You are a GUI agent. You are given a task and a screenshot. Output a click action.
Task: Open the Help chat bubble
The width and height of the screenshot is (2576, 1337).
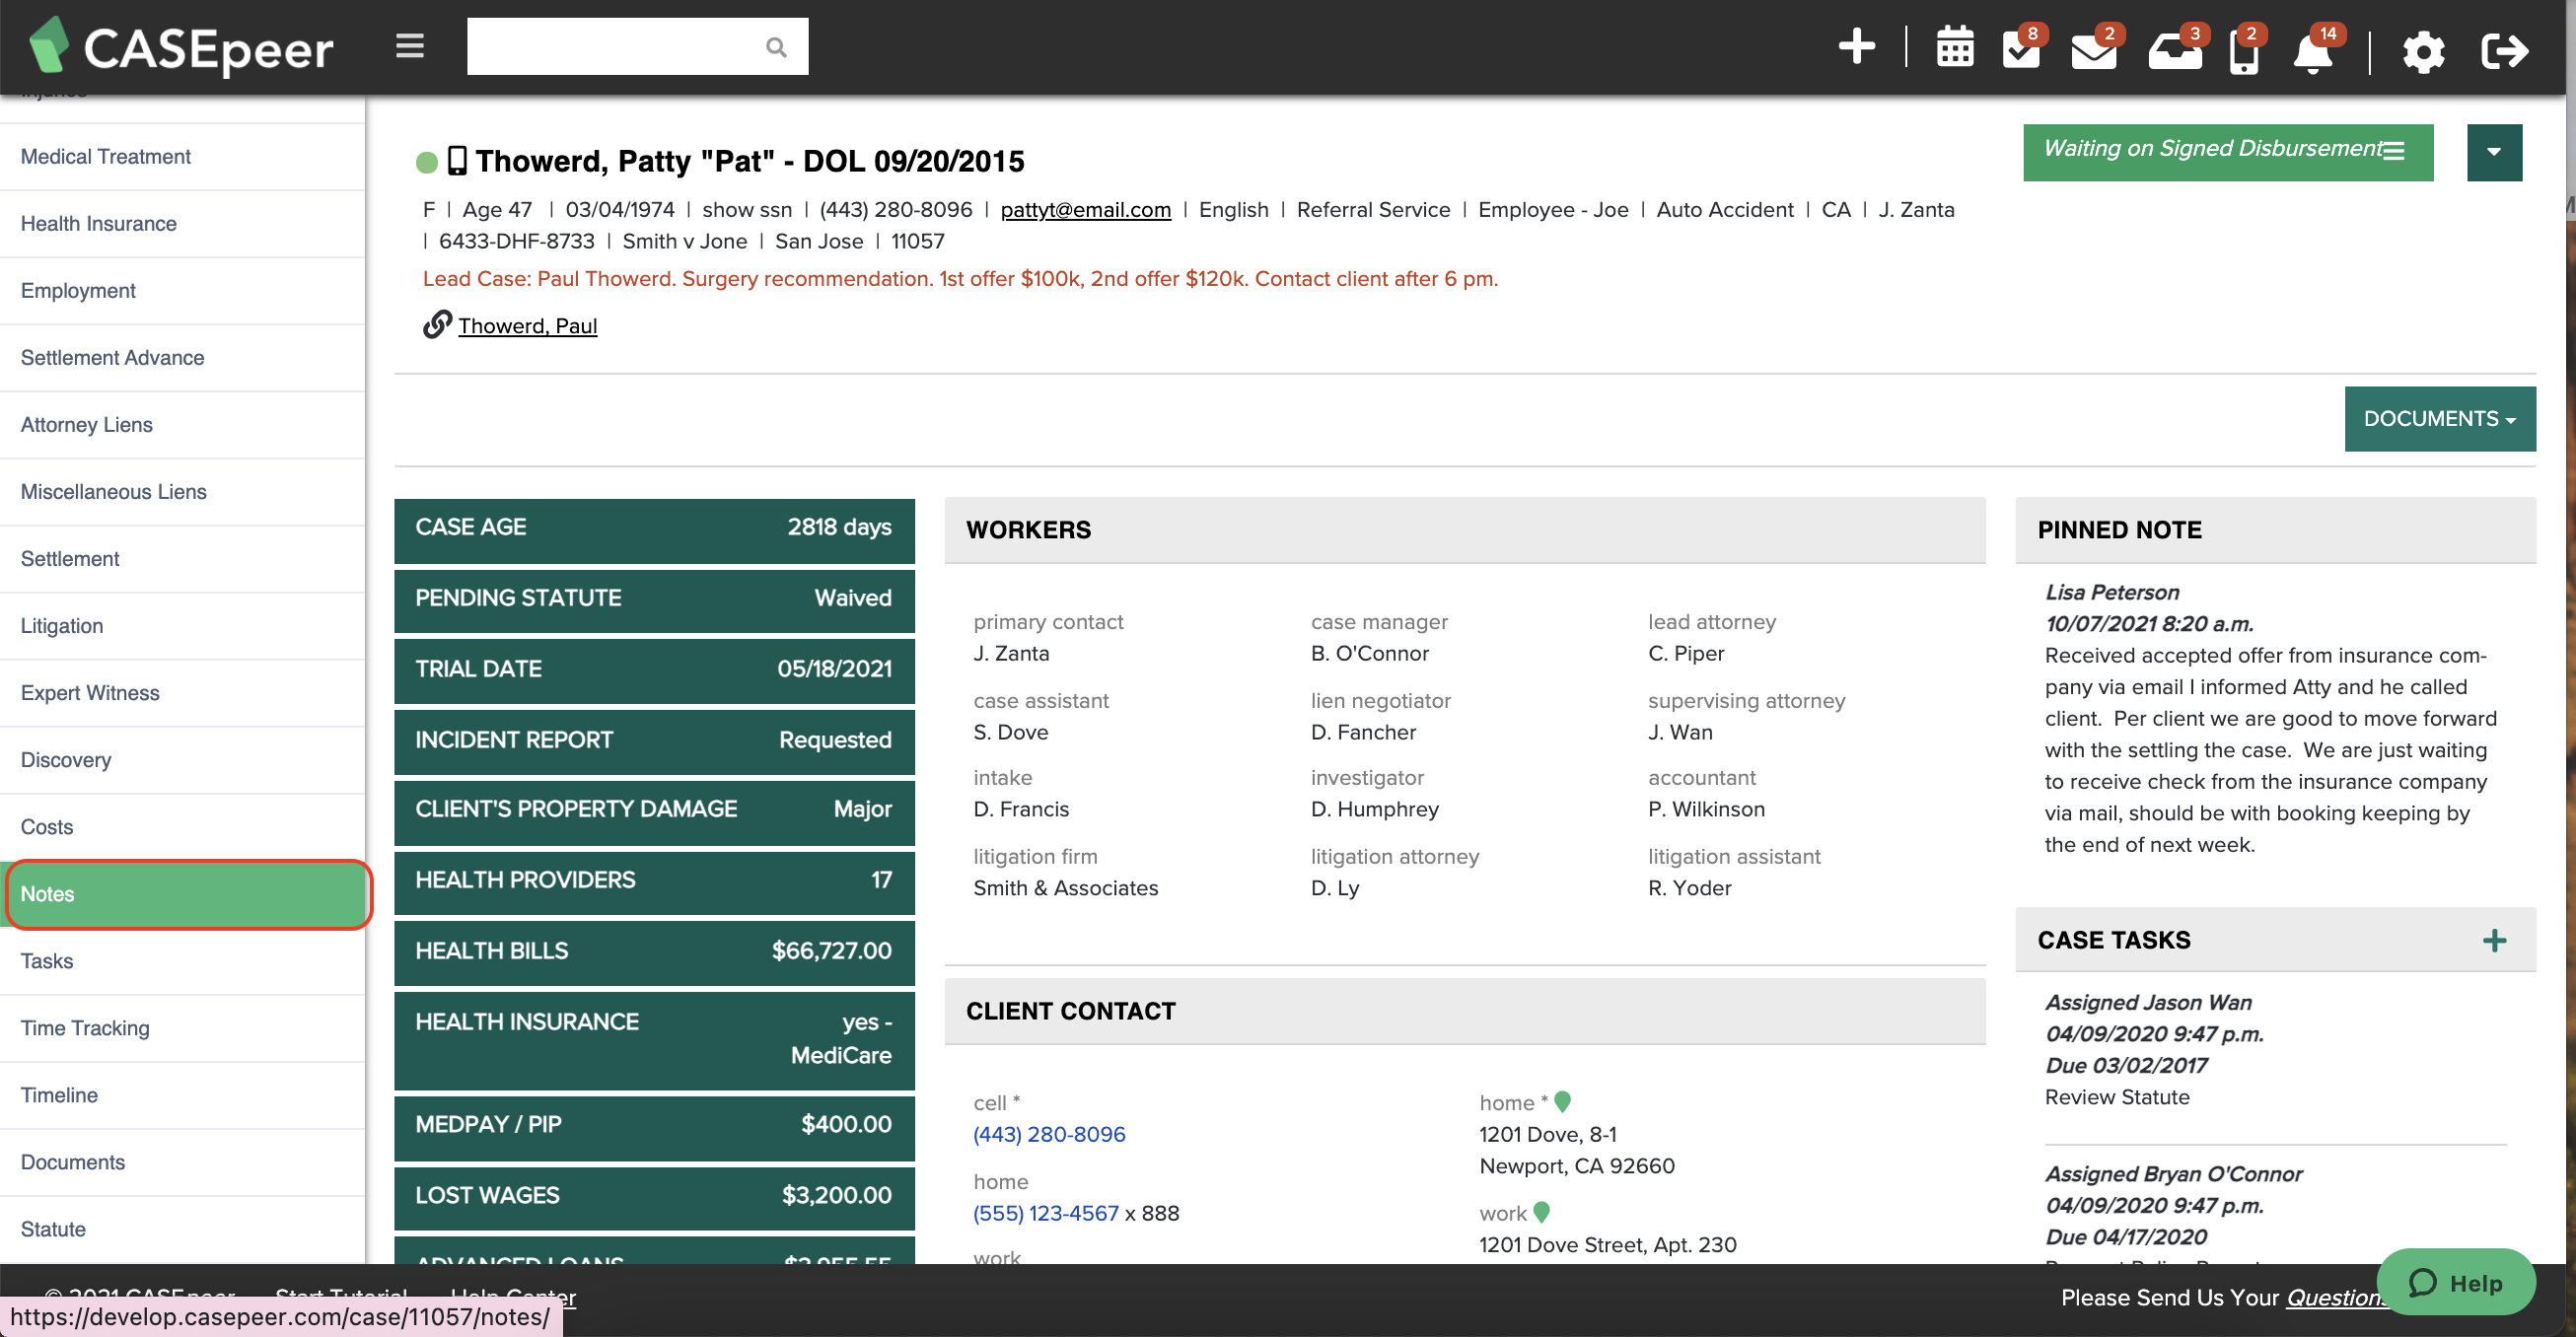[2455, 1282]
